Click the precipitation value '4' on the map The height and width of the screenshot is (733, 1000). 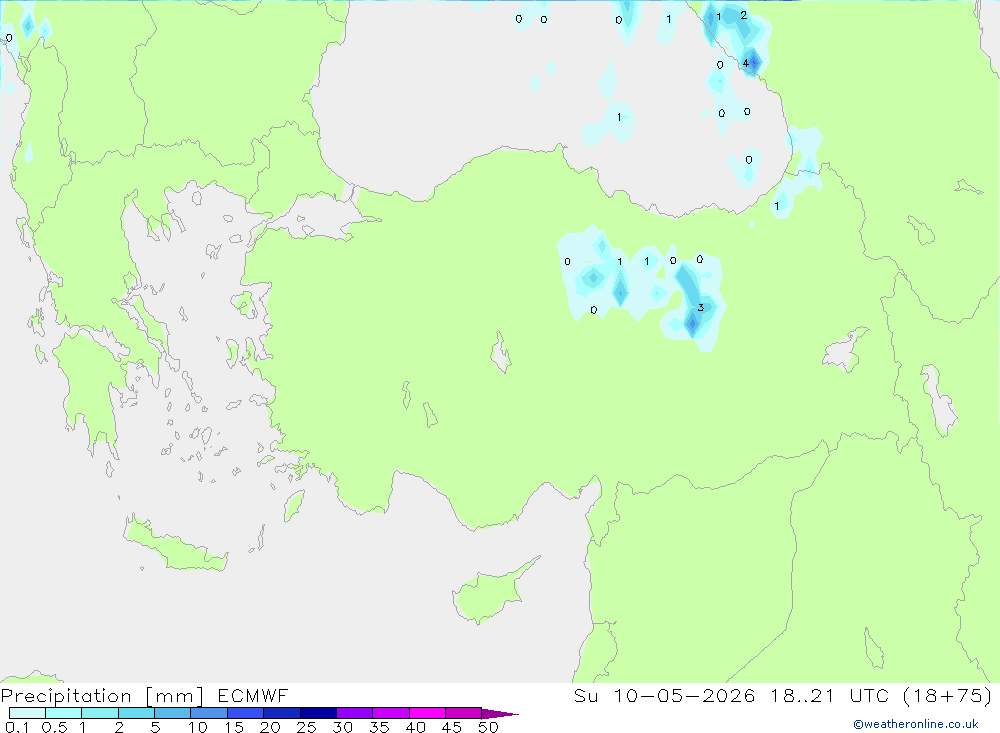(x=746, y=63)
